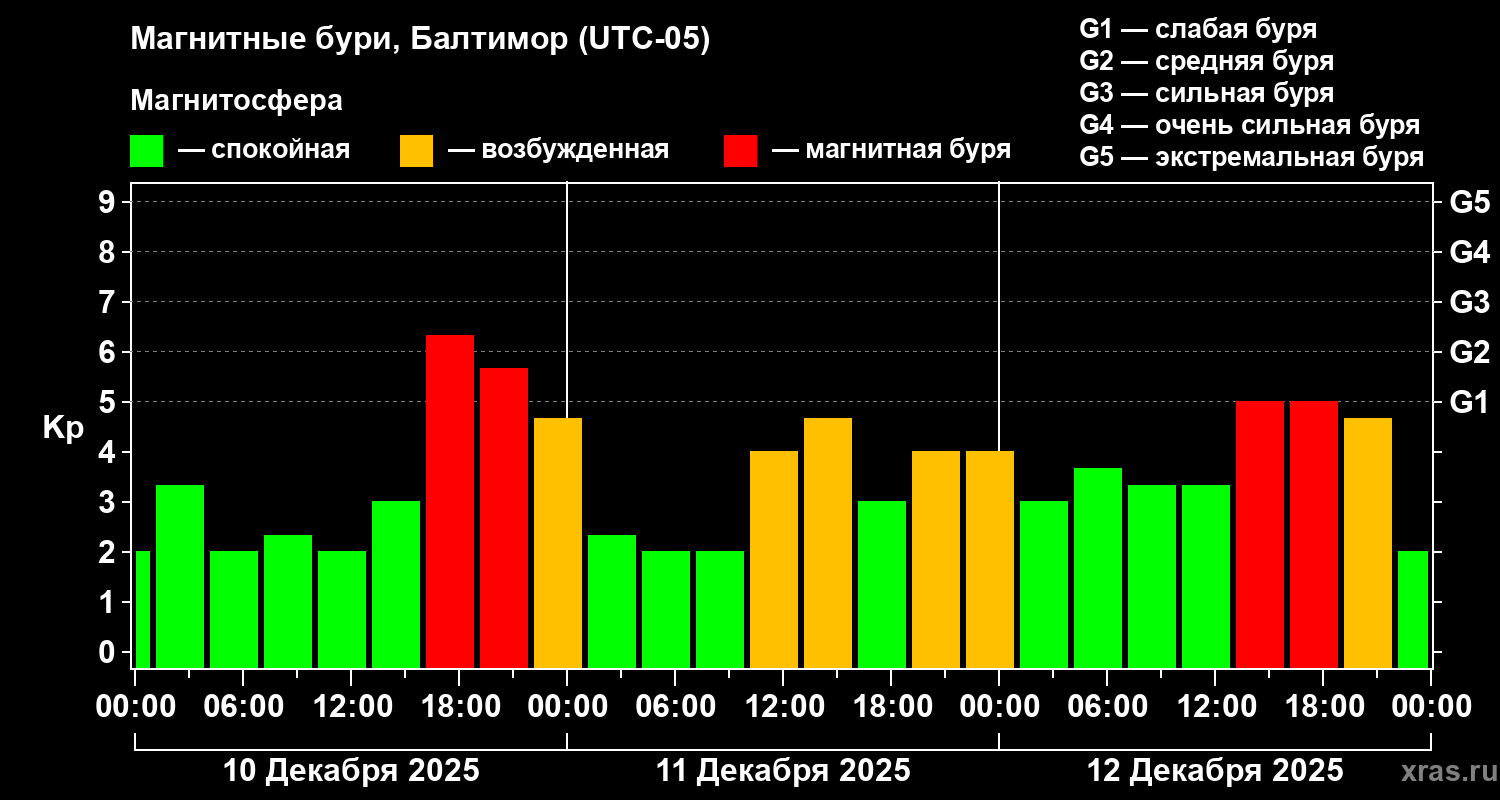Click the 'G3' label on the right axis
The height and width of the screenshot is (800, 1500).
[x=1469, y=302]
